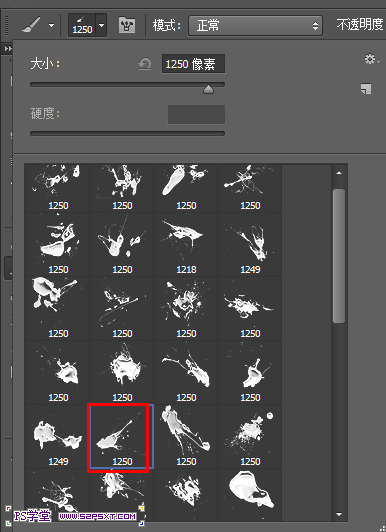Choose the 1249 brush in second row
The image size is (386, 532).
coord(250,245)
